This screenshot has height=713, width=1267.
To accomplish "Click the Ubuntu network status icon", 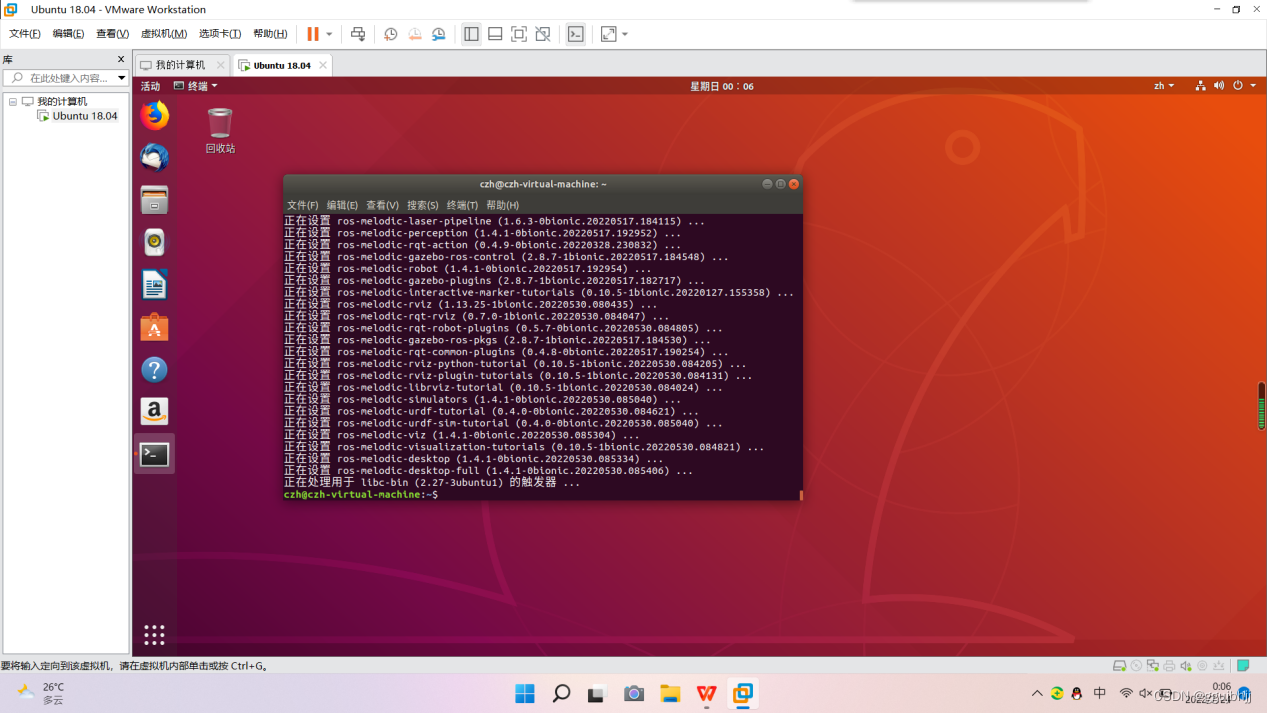I will coord(1200,86).
